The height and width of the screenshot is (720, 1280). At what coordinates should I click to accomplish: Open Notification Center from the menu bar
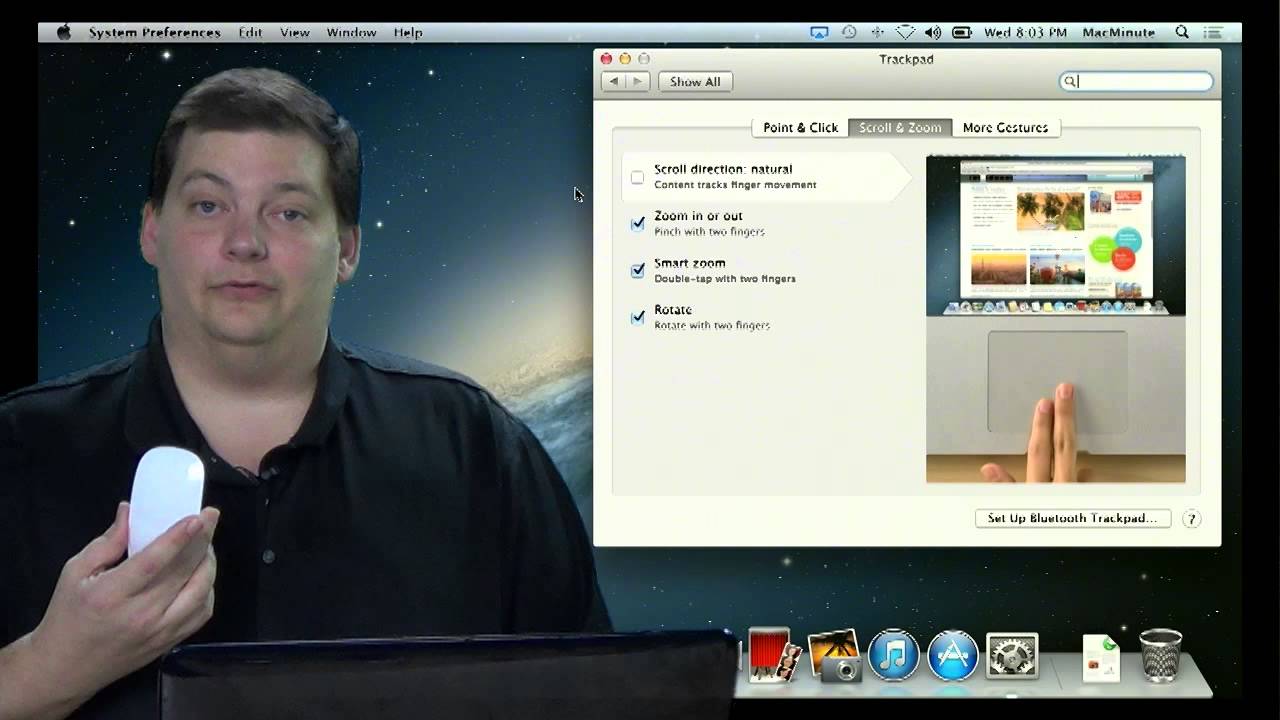point(1213,32)
